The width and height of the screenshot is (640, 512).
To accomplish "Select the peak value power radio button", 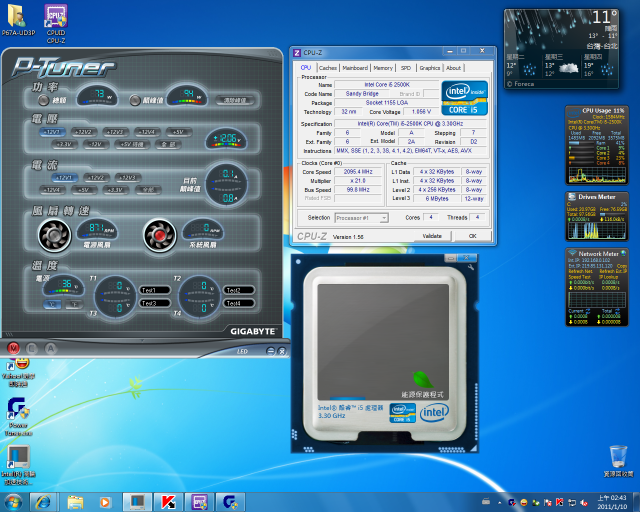I will point(135,100).
